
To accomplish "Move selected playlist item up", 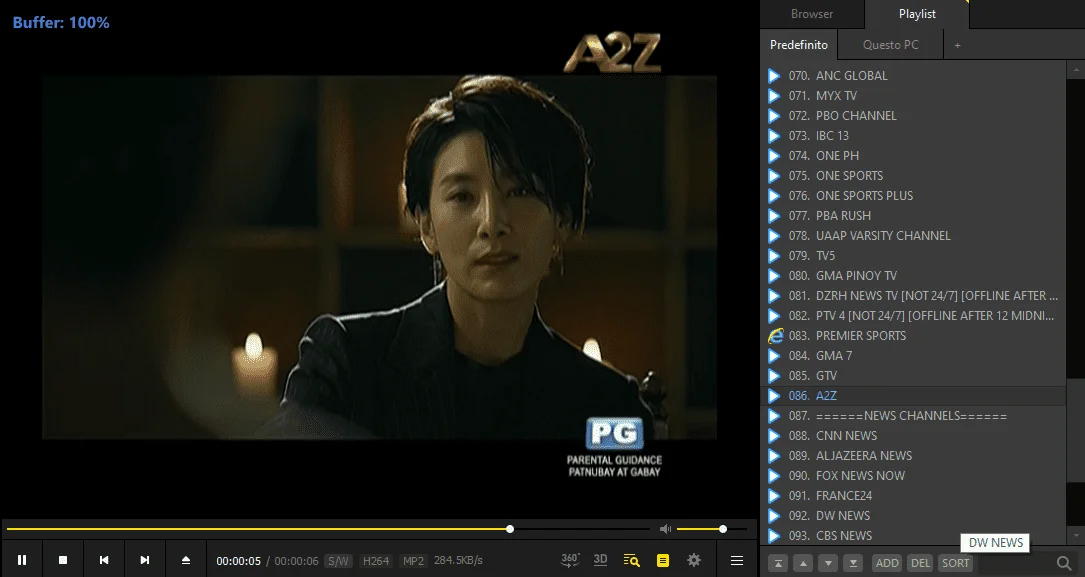I will coord(803,563).
